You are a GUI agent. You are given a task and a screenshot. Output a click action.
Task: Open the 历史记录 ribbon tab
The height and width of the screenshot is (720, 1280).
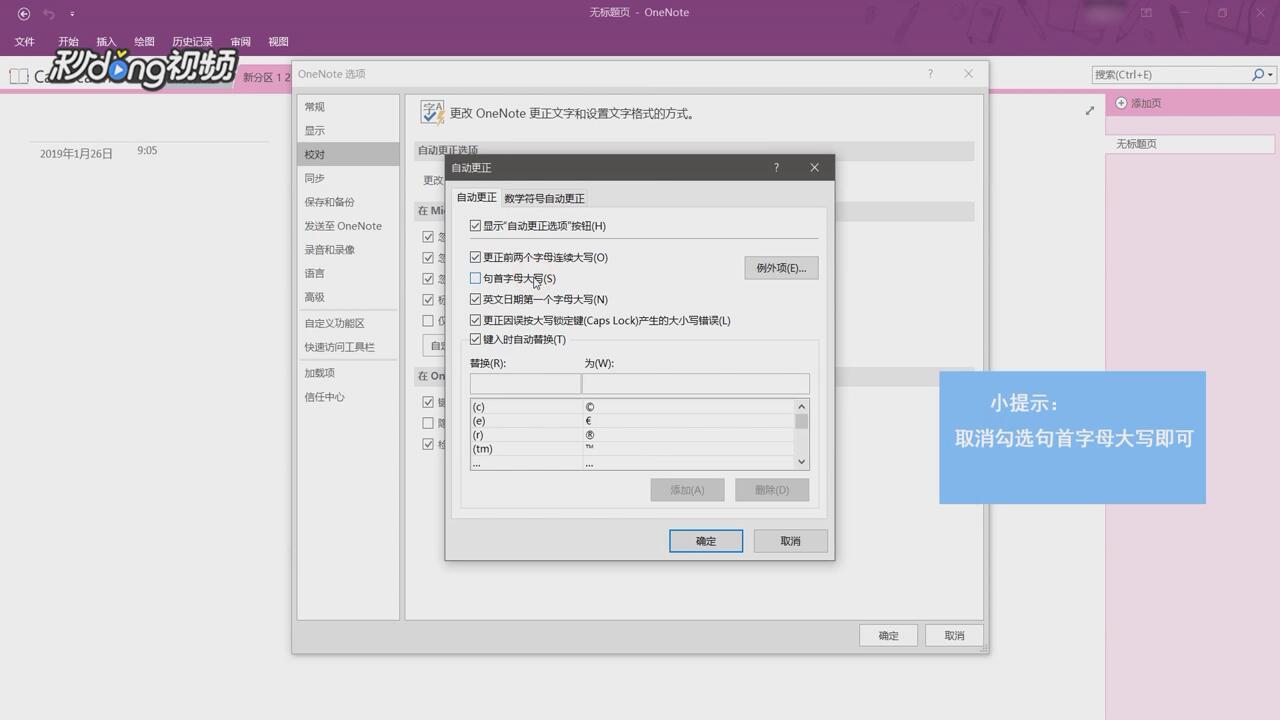tap(192, 42)
